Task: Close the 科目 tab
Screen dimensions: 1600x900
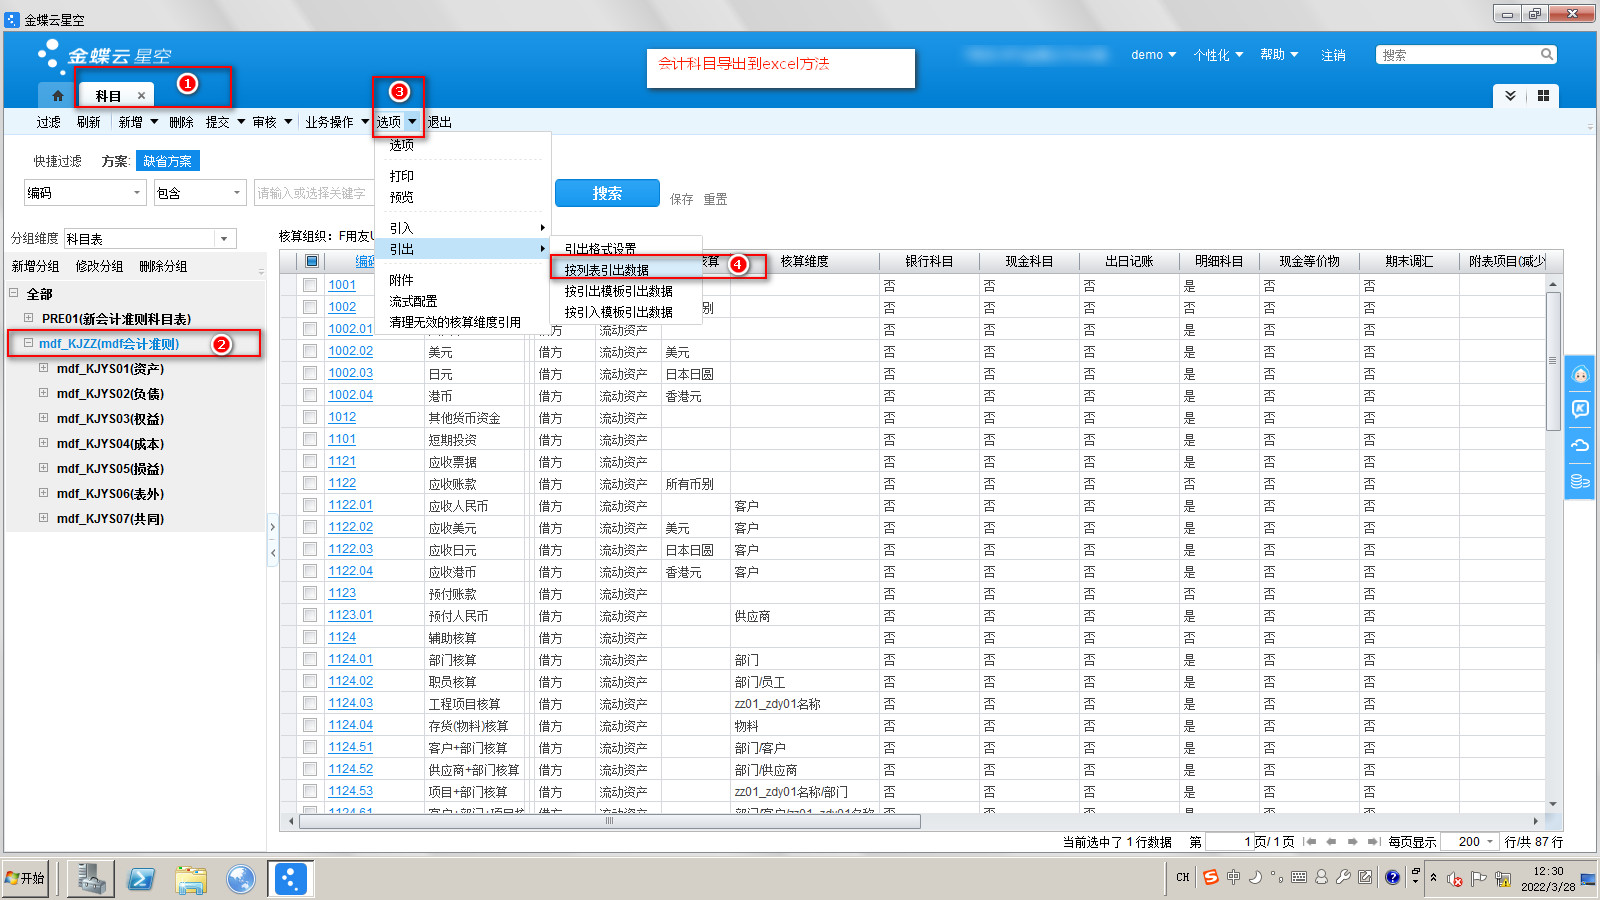Action: (x=141, y=96)
